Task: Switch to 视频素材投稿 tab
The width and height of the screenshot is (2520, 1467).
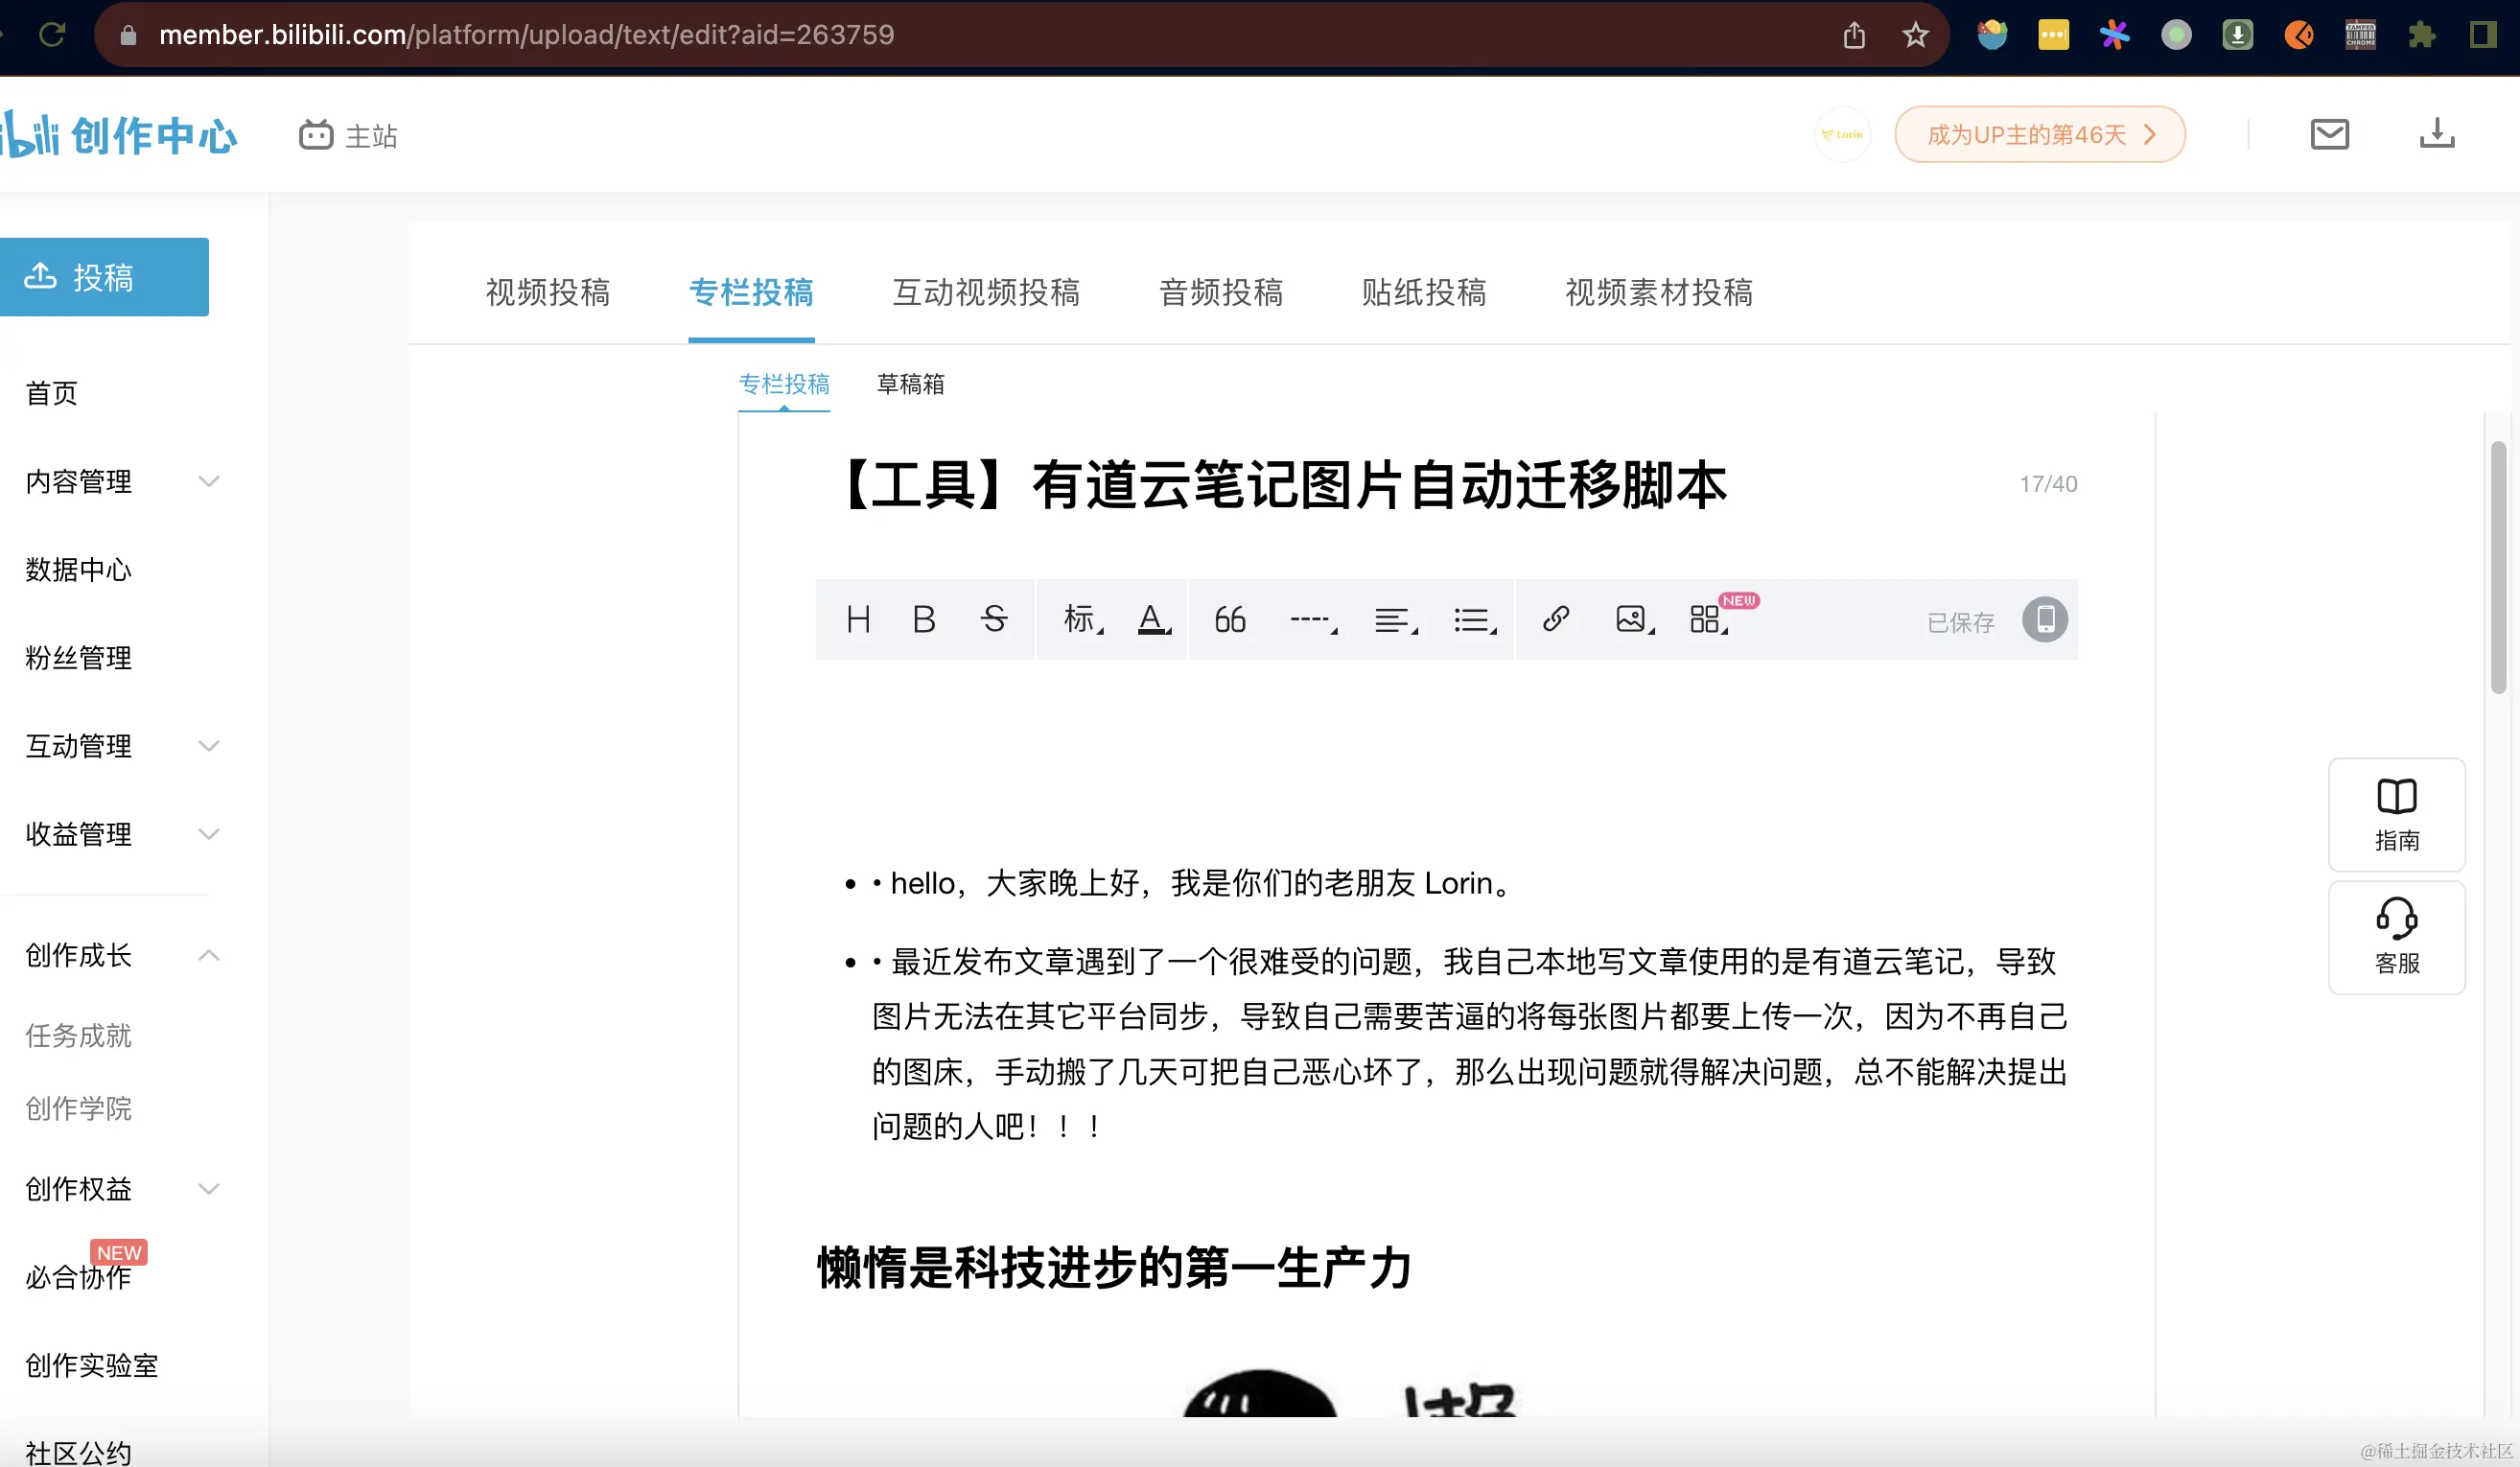Action: [1659, 292]
